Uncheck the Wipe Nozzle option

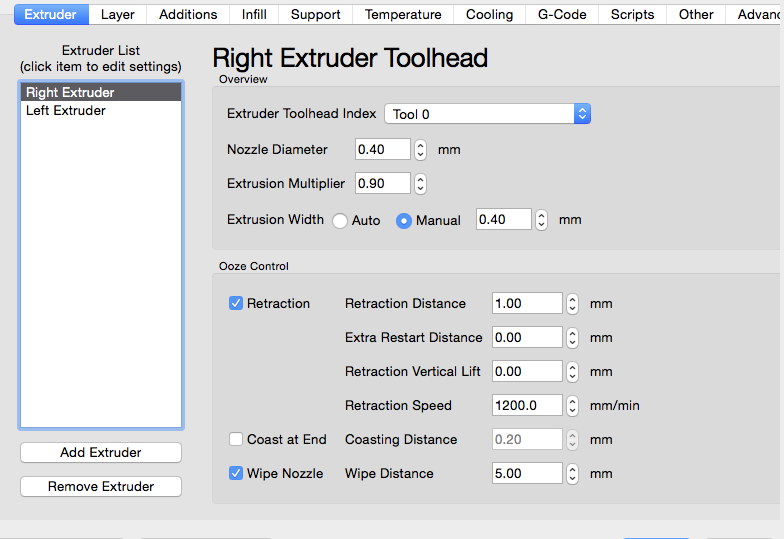coord(236,474)
